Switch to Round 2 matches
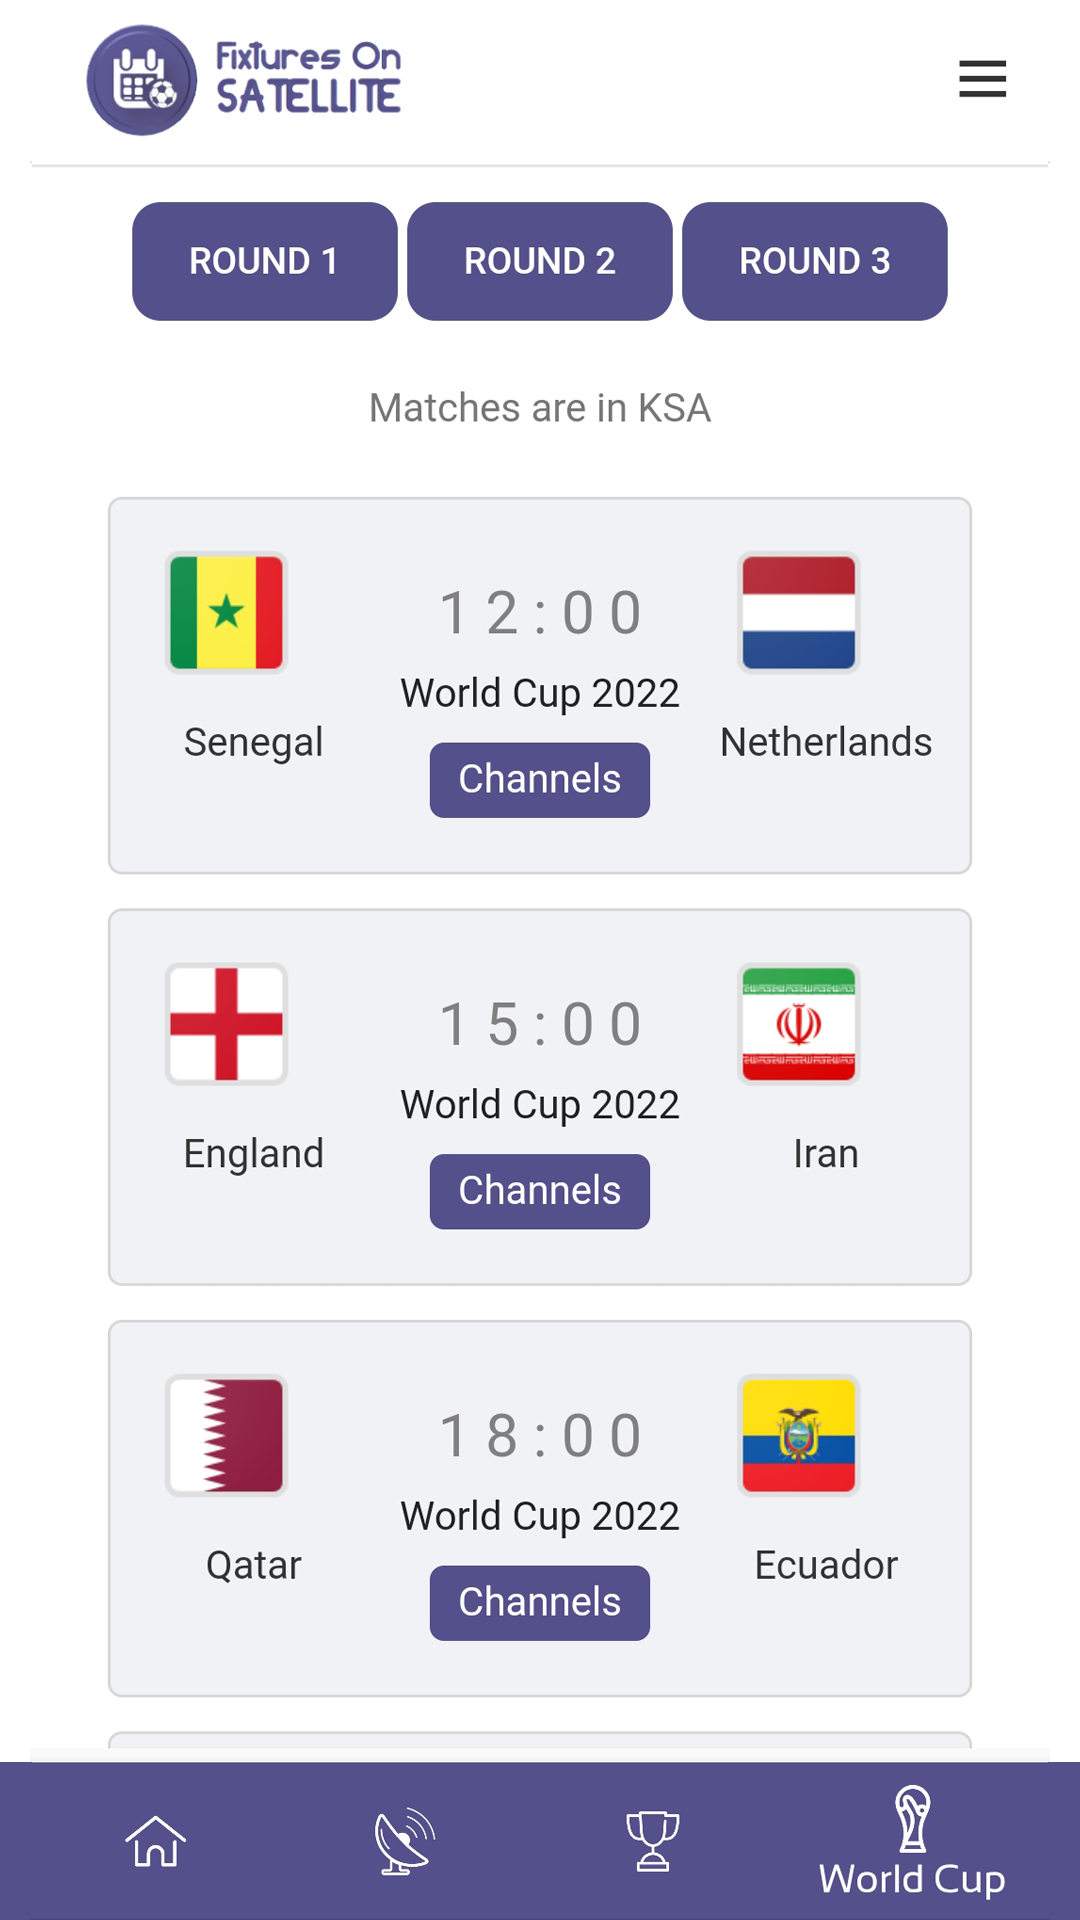This screenshot has height=1920, width=1080. coord(539,261)
